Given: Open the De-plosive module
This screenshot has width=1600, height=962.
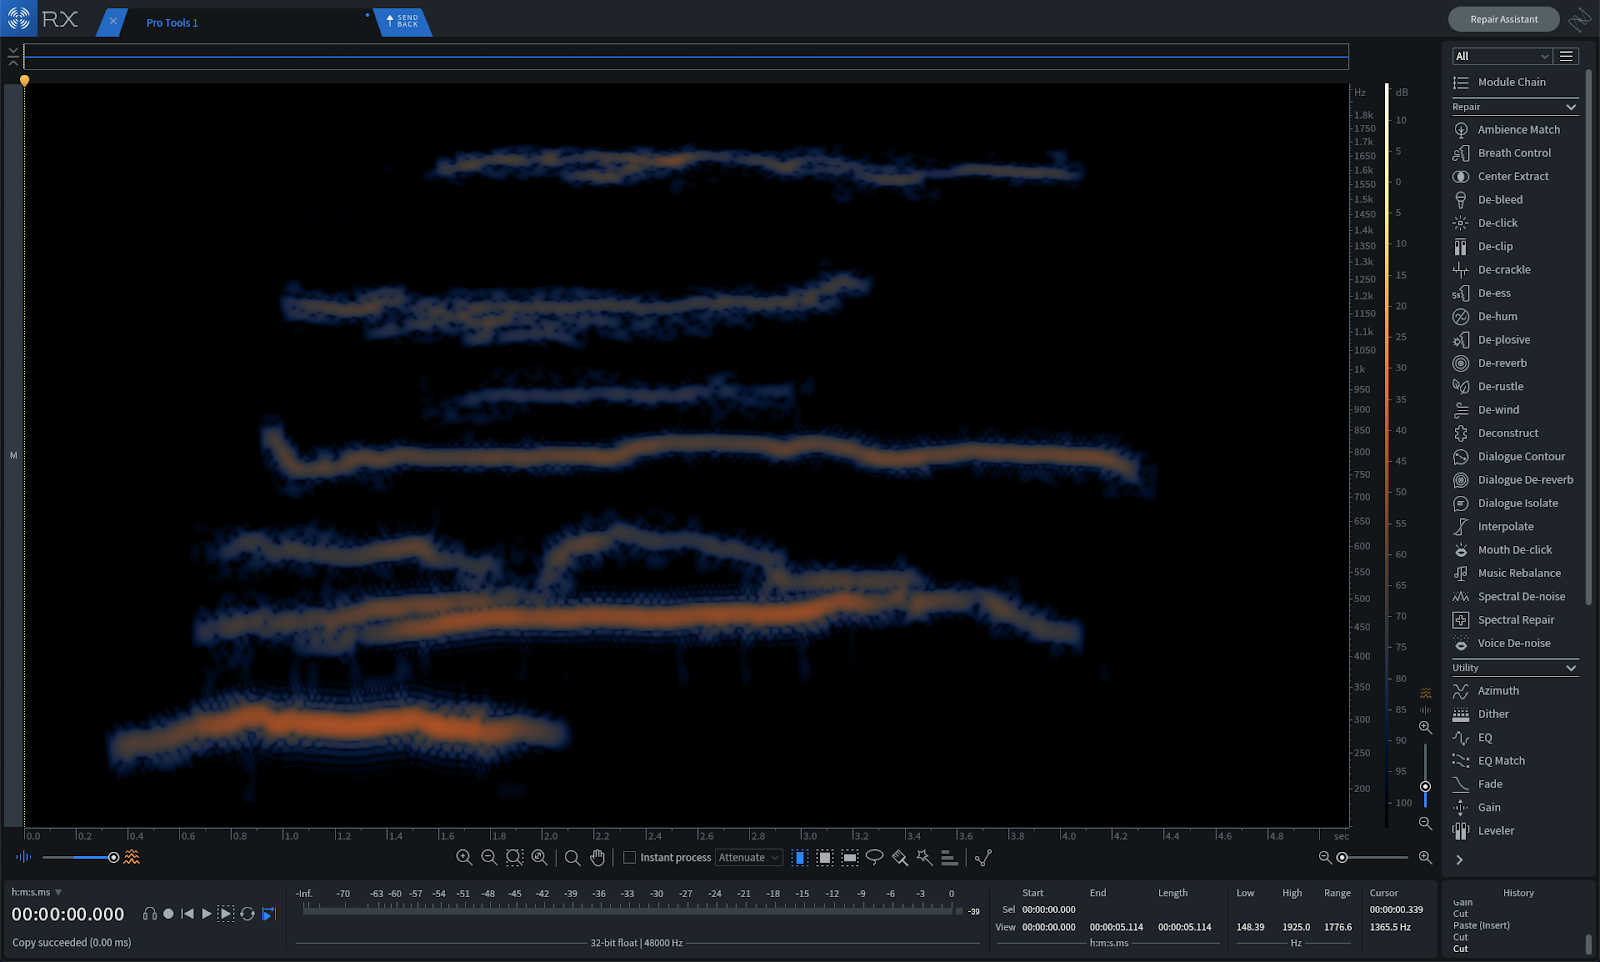Looking at the screenshot, I should pos(1515,340).
